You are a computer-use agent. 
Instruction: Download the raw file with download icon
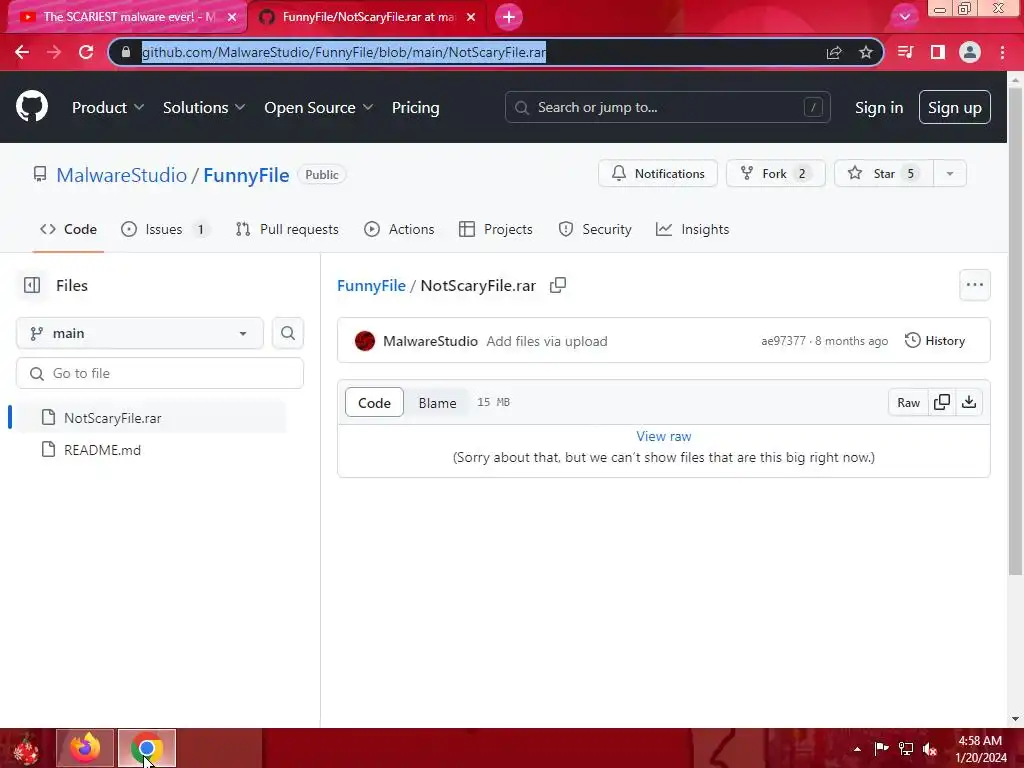[x=969, y=402]
